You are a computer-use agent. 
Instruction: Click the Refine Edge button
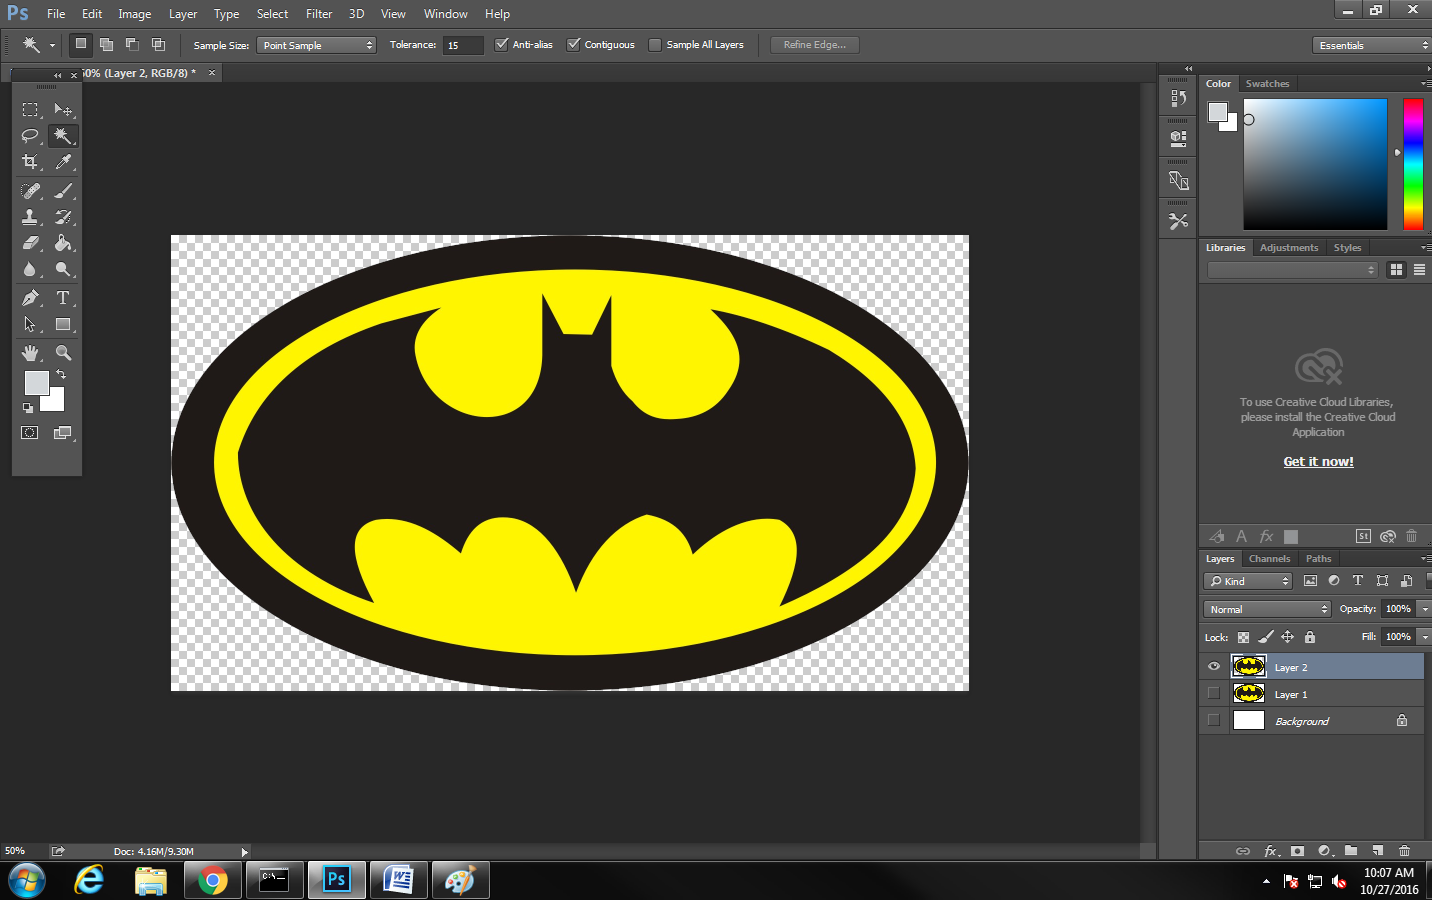click(815, 45)
